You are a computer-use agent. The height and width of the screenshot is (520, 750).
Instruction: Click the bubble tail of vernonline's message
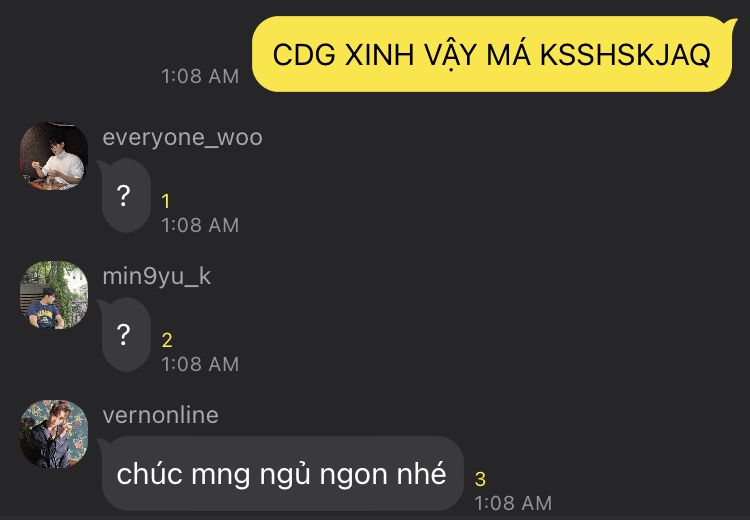coord(102,443)
